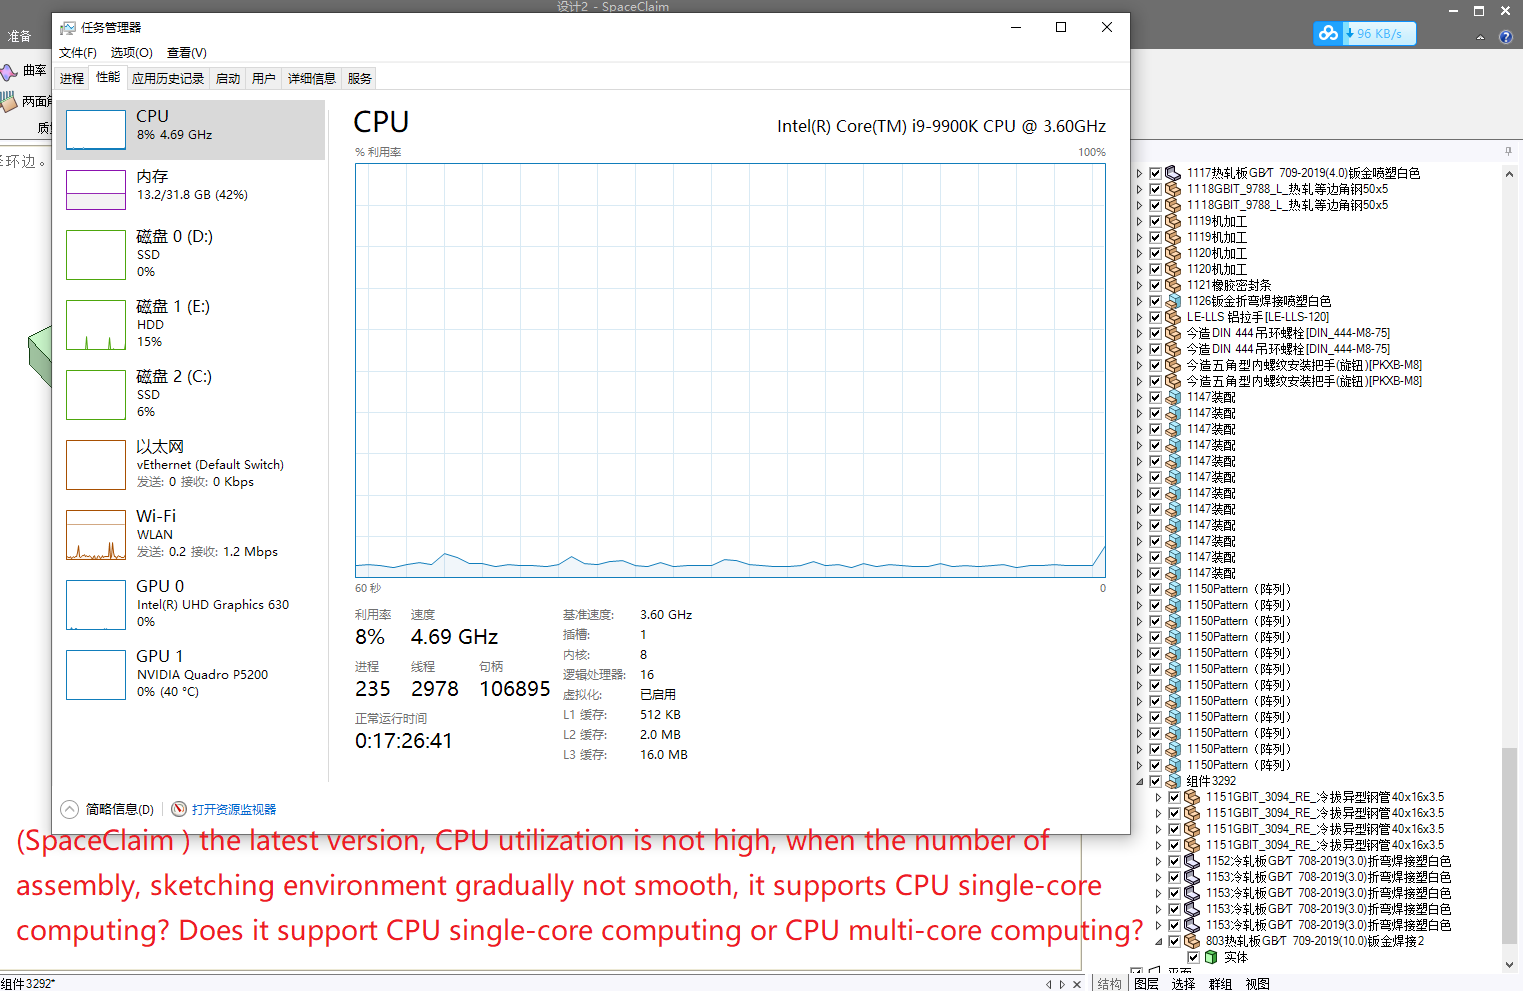The width and height of the screenshot is (1523, 991).
Task: Click sheet-metal icon of 1152冷轧板 row
Action: (x=1192, y=861)
